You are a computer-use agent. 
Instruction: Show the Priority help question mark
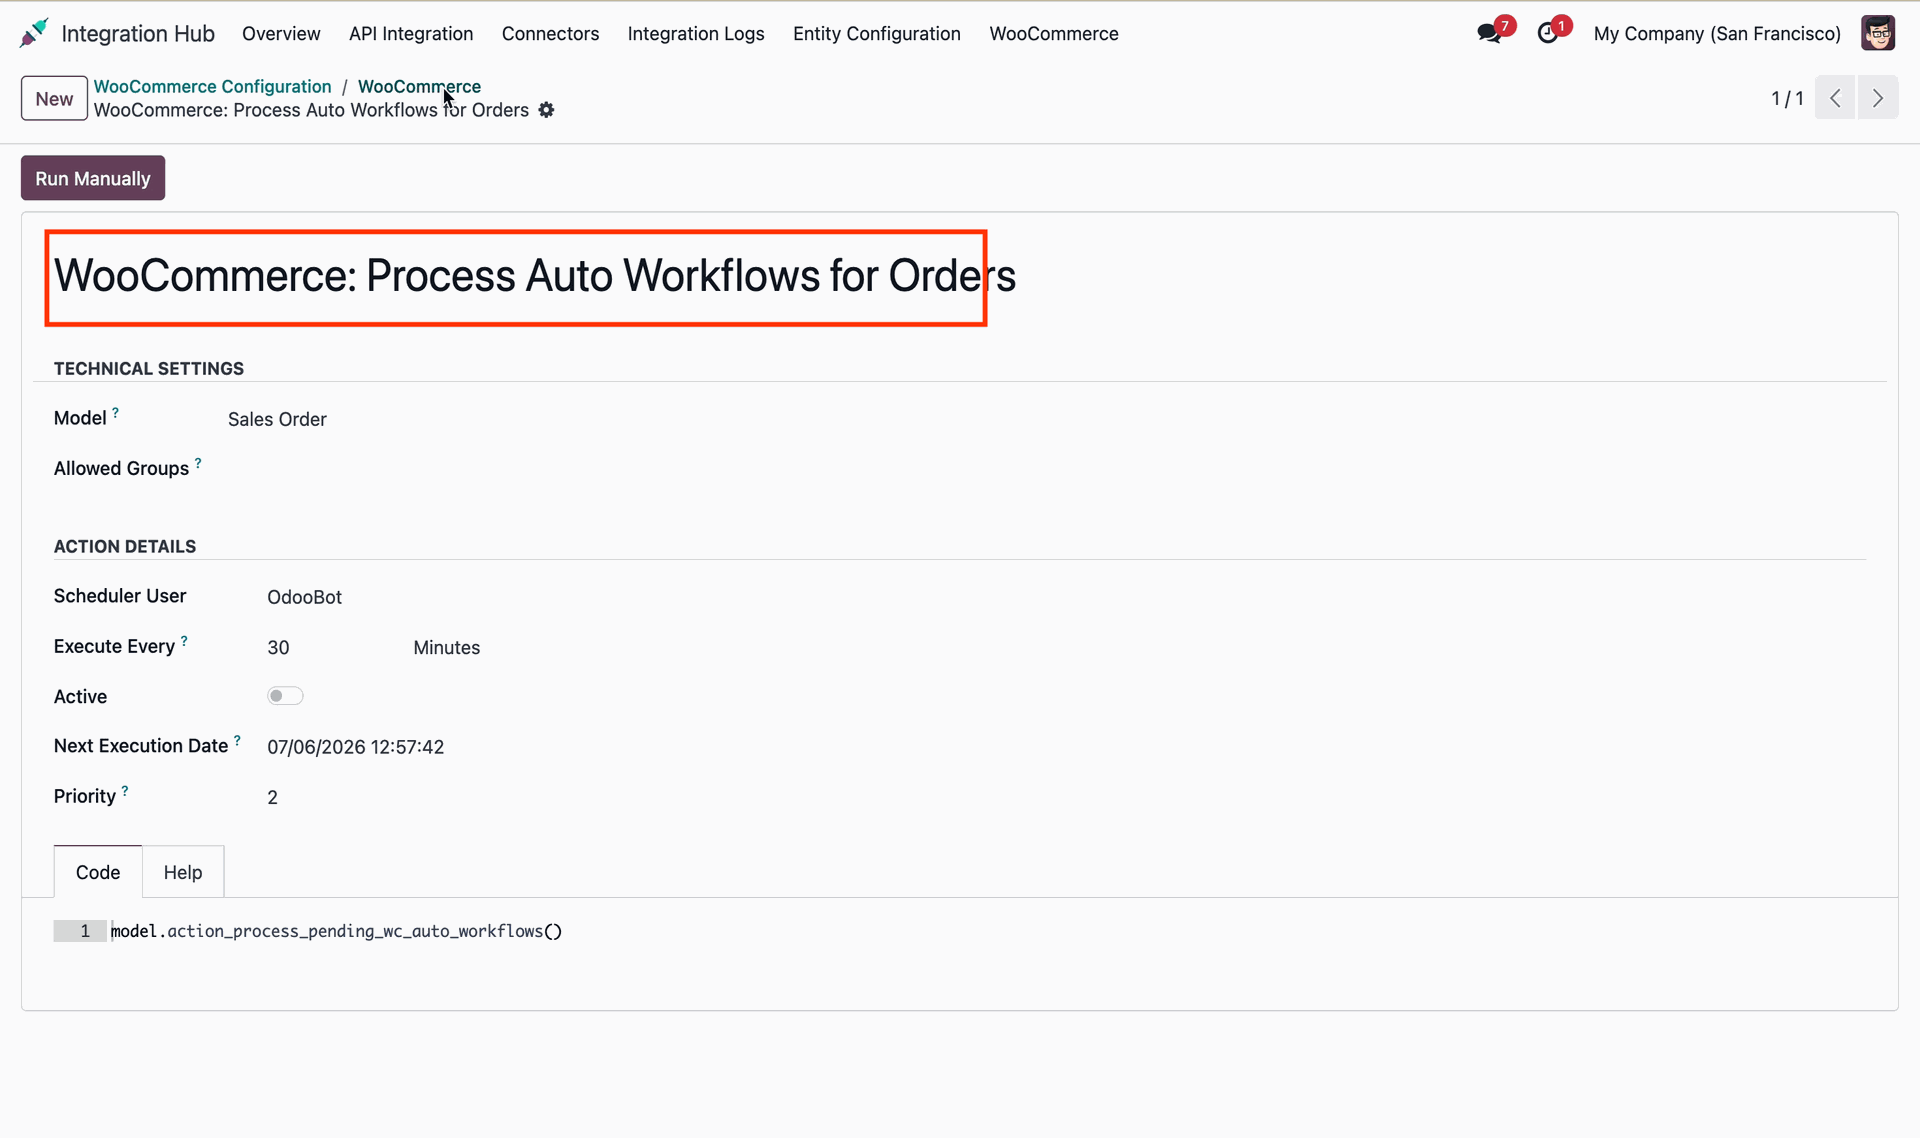pyautogui.click(x=125, y=790)
